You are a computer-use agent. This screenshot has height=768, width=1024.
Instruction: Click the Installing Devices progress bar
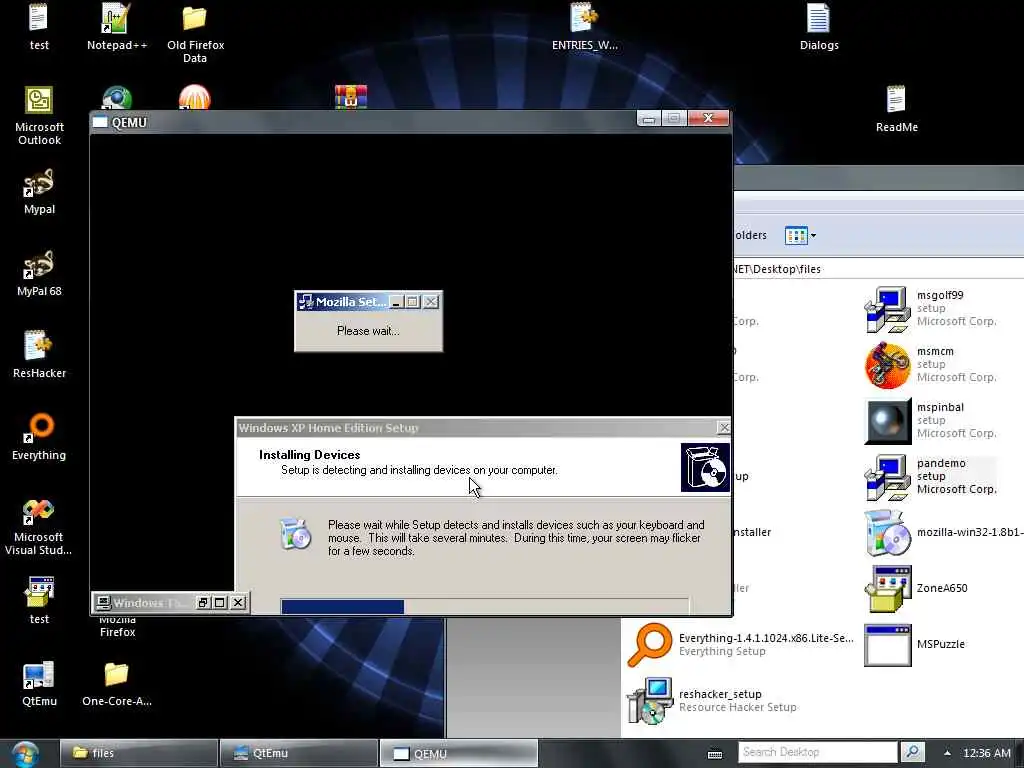coord(485,606)
